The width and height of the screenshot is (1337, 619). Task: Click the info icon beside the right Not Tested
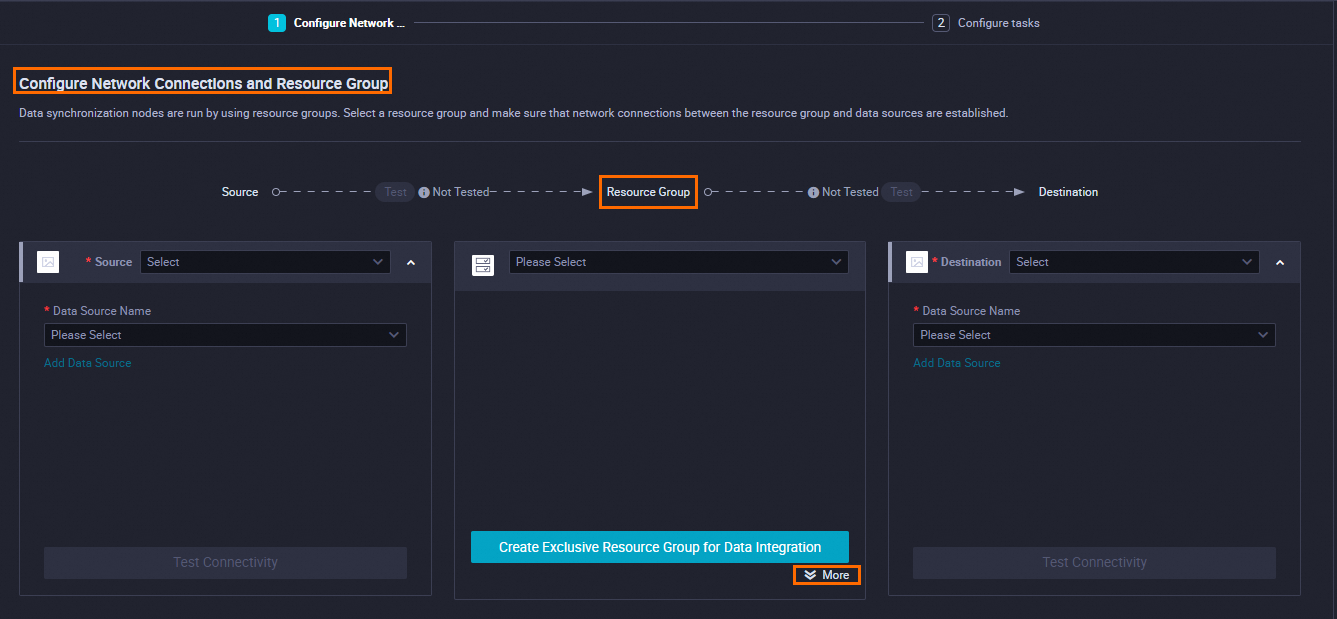point(814,192)
